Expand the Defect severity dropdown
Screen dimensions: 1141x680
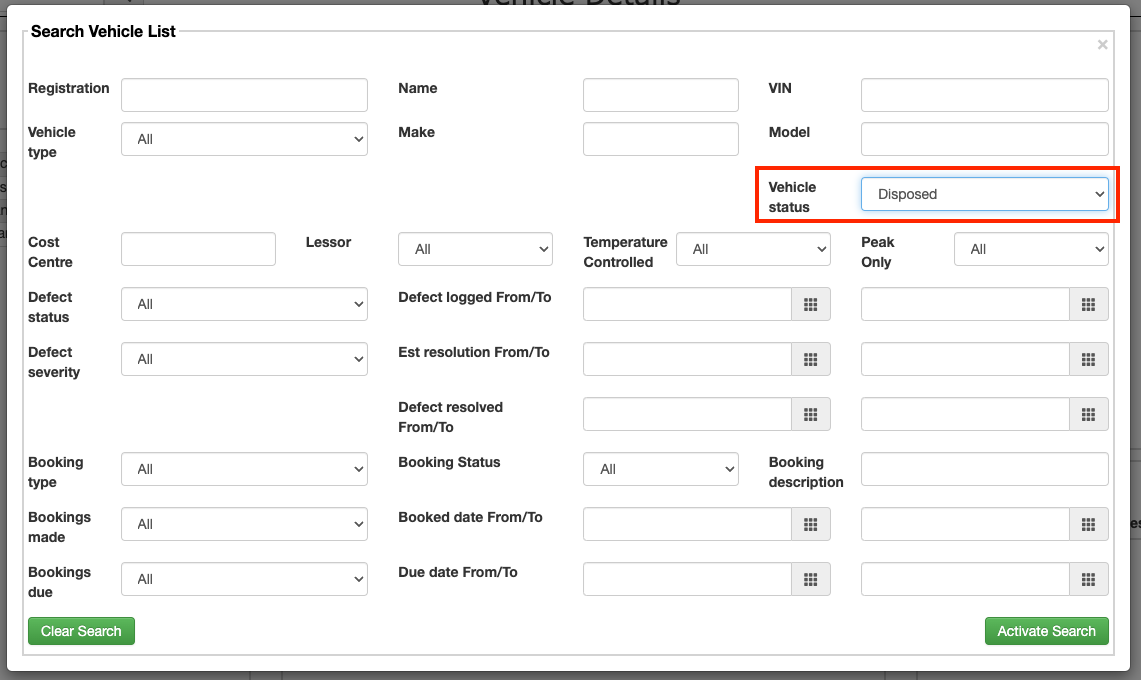[x=244, y=359]
